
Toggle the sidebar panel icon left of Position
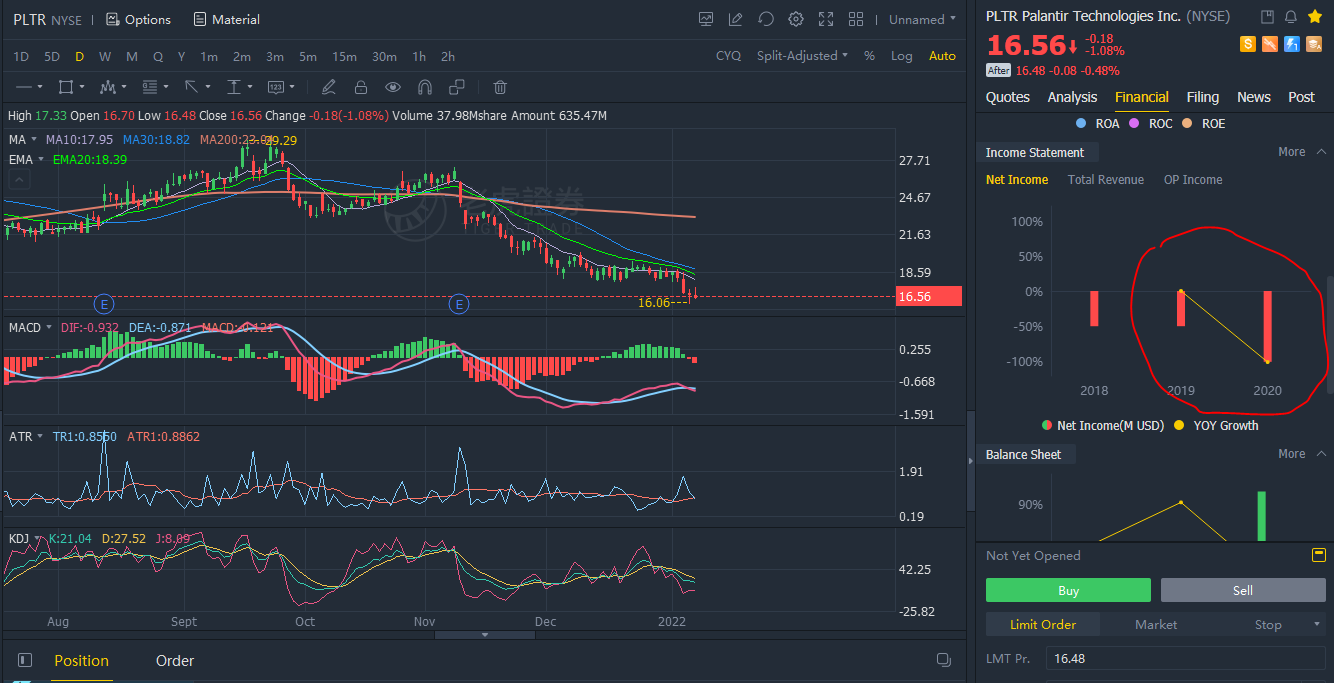25,660
